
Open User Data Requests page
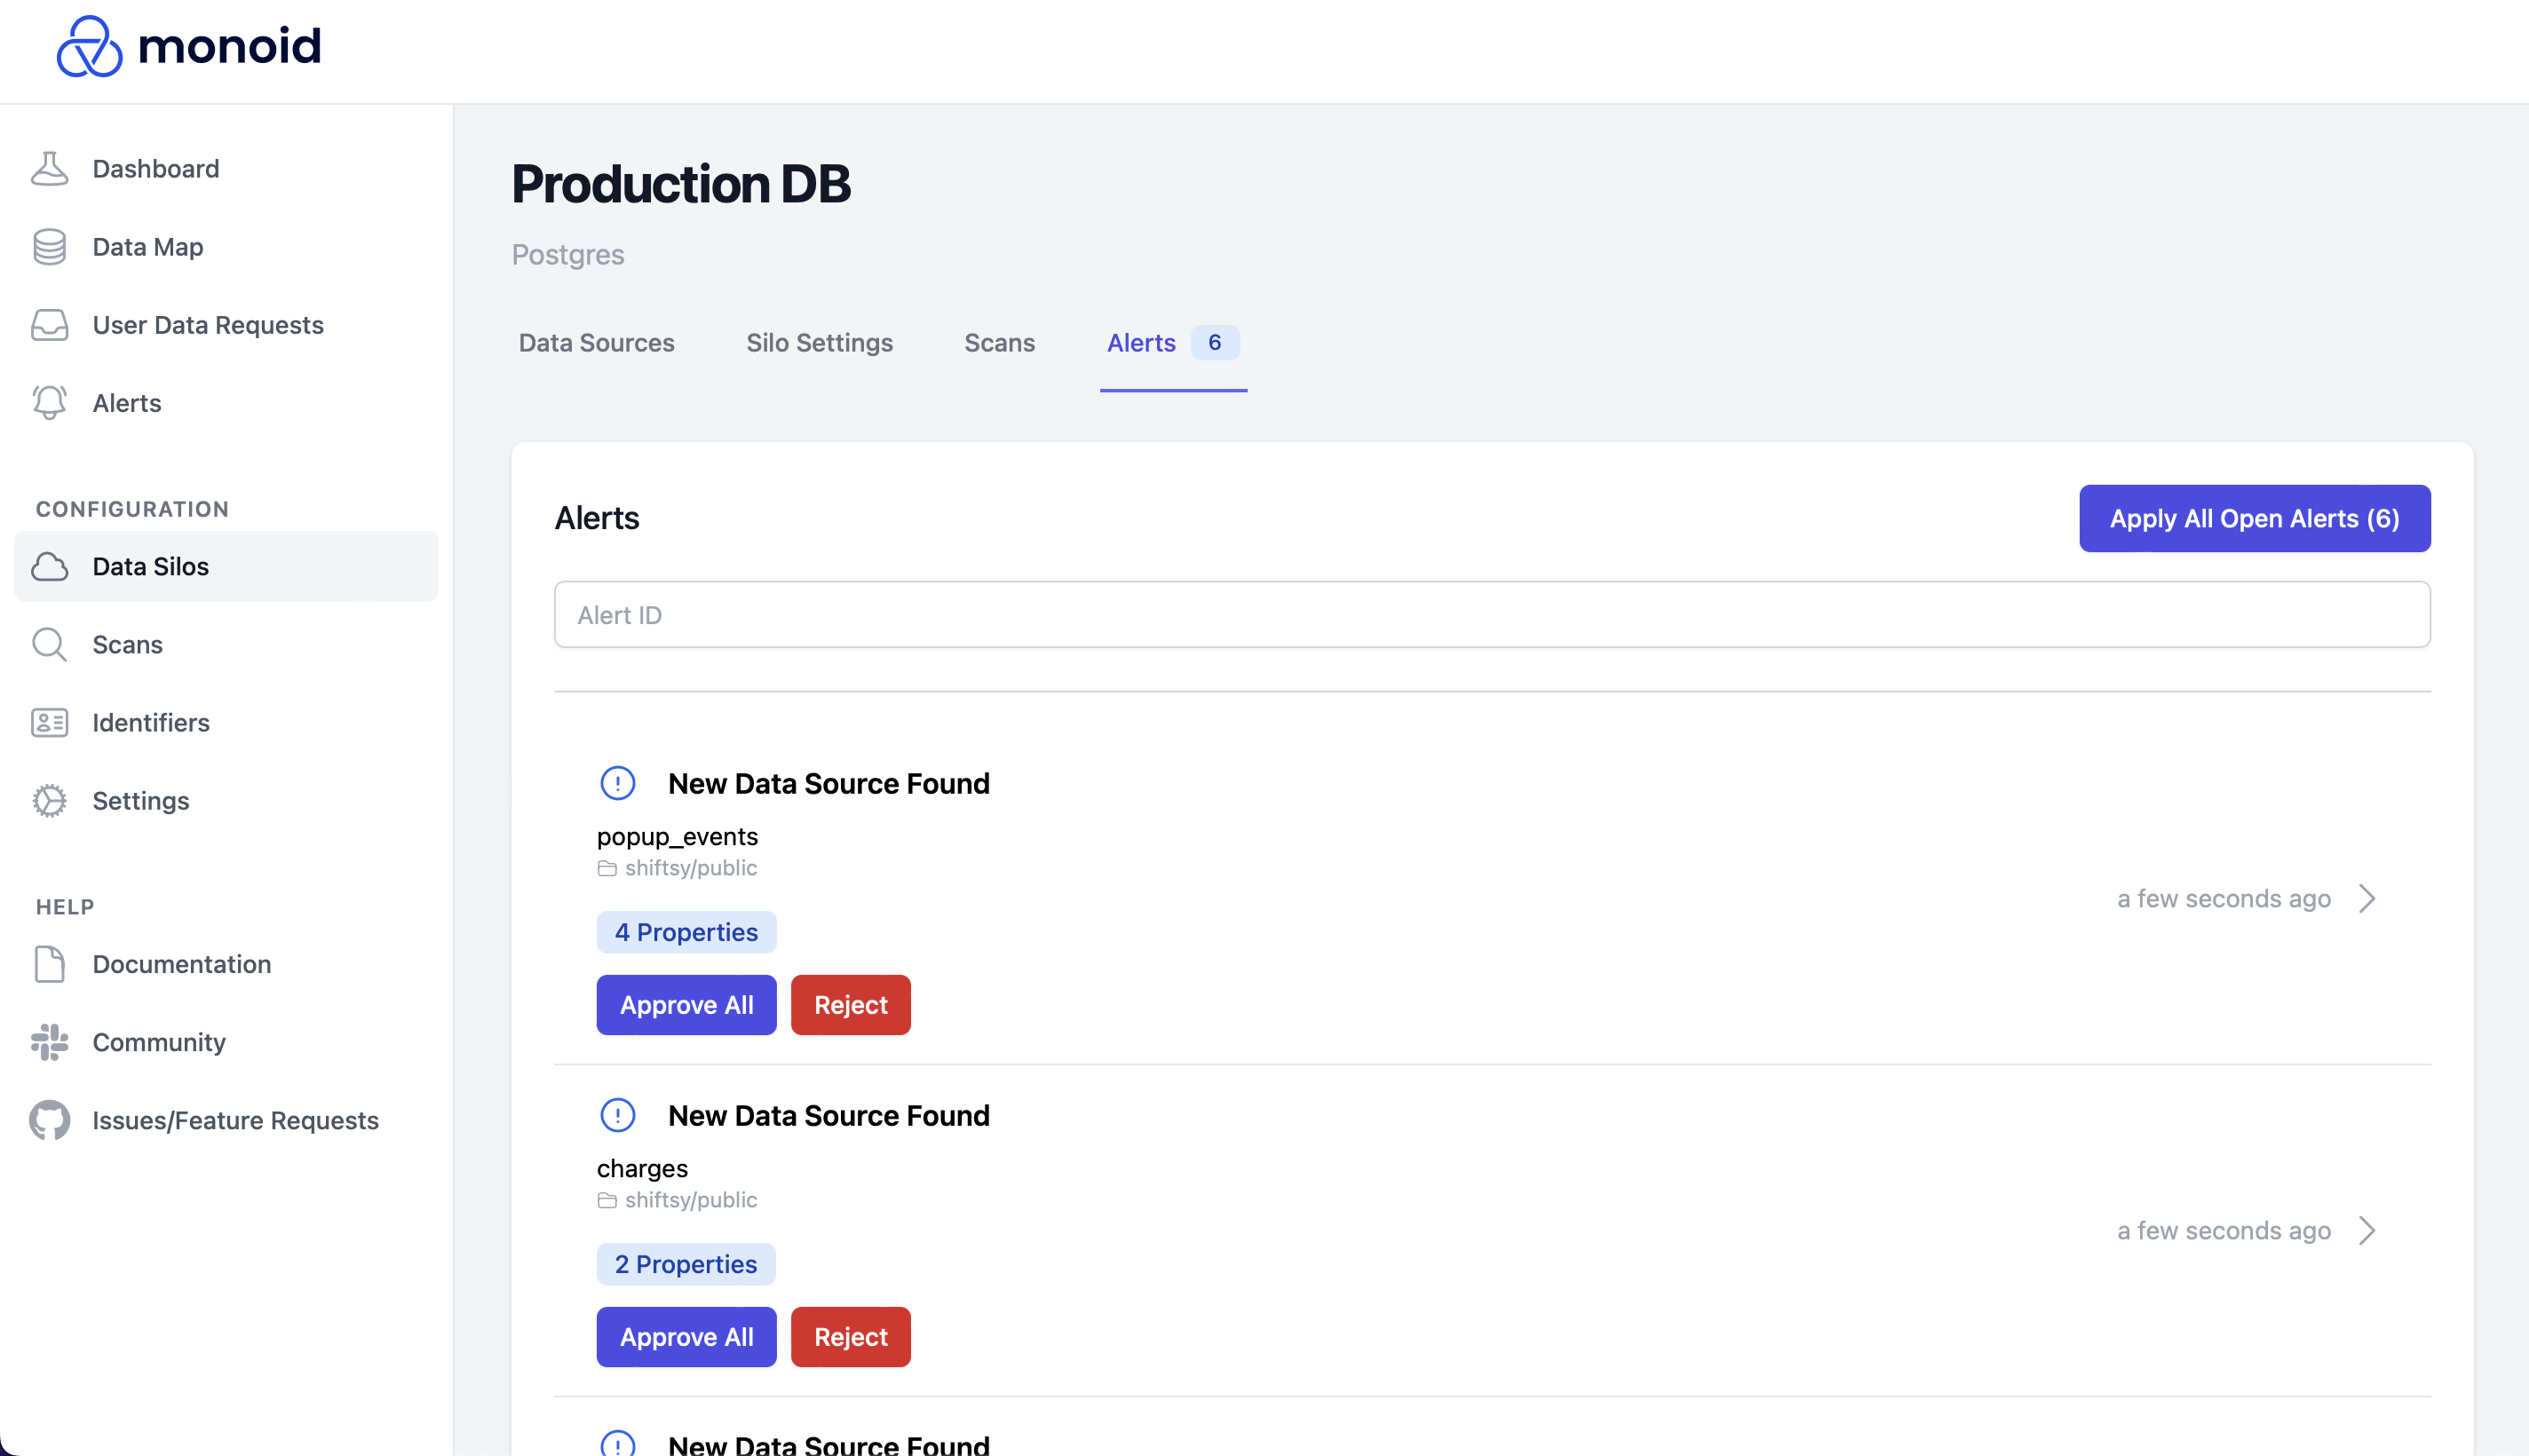pyautogui.click(x=226, y=325)
